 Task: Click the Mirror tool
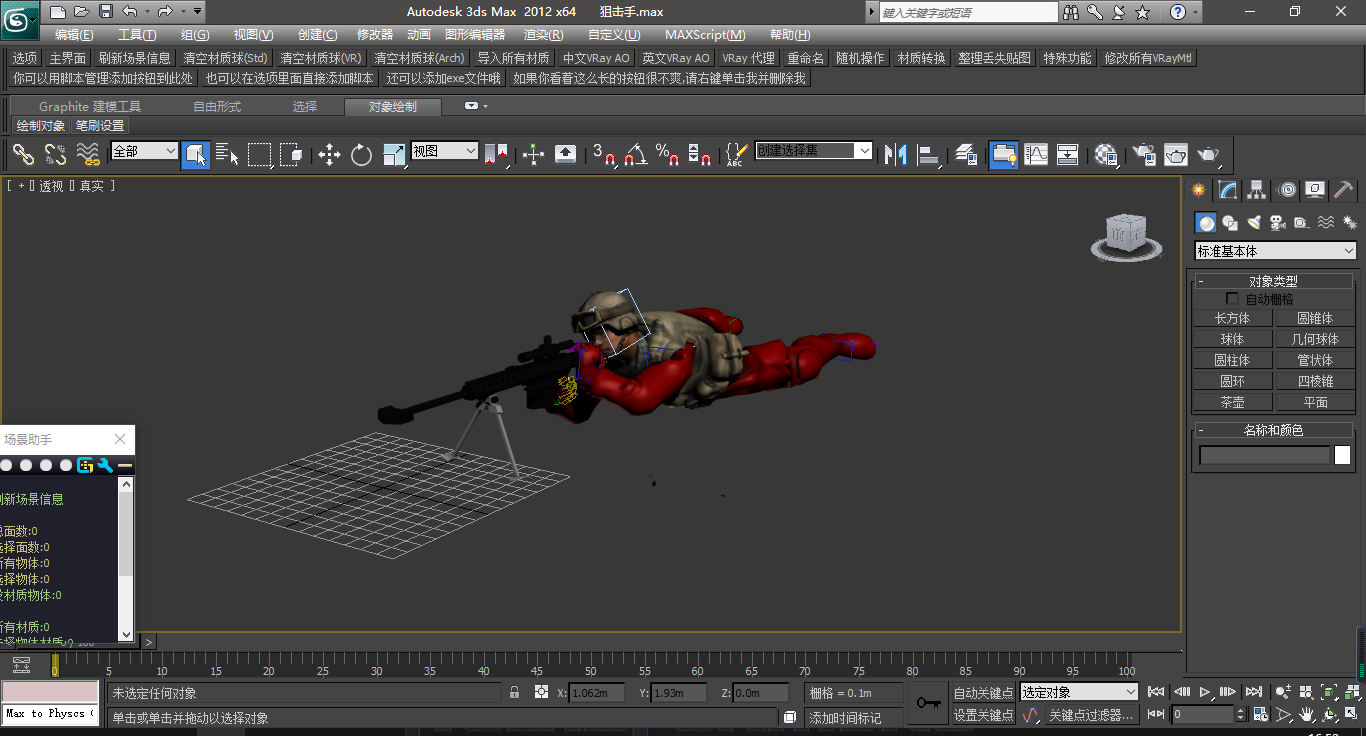pyautogui.click(x=896, y=154)
